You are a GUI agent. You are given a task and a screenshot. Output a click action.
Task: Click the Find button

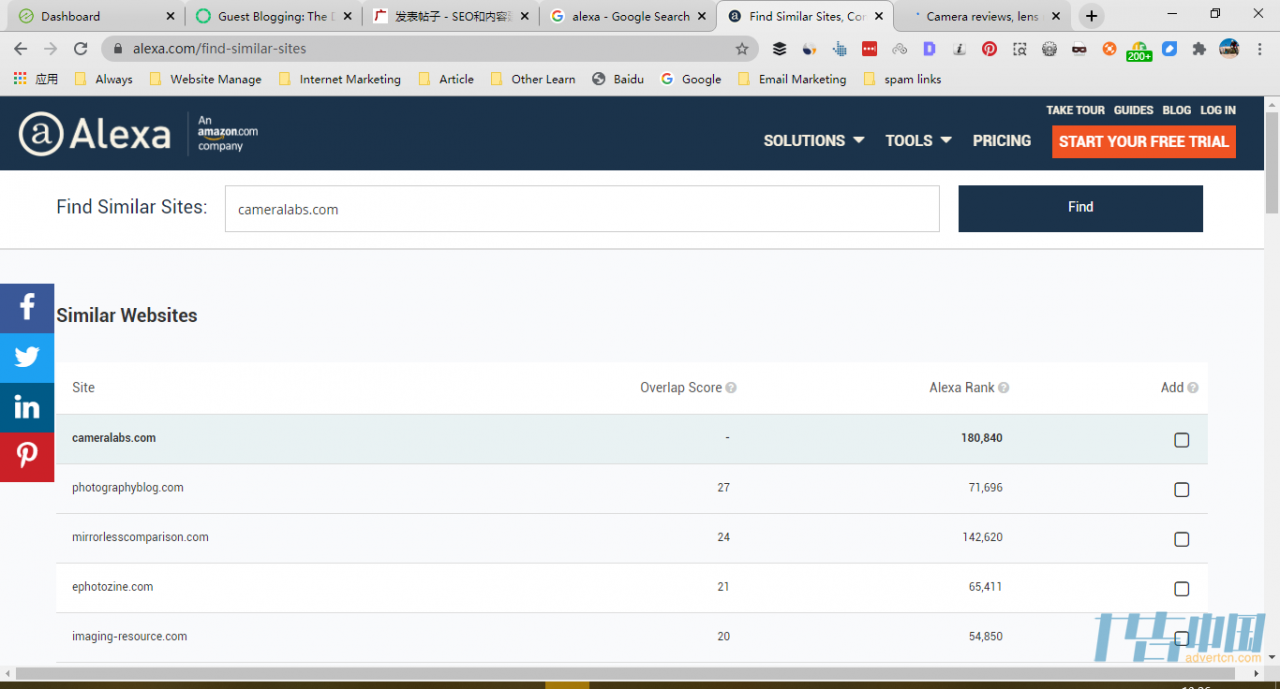tap(1080, 208)
